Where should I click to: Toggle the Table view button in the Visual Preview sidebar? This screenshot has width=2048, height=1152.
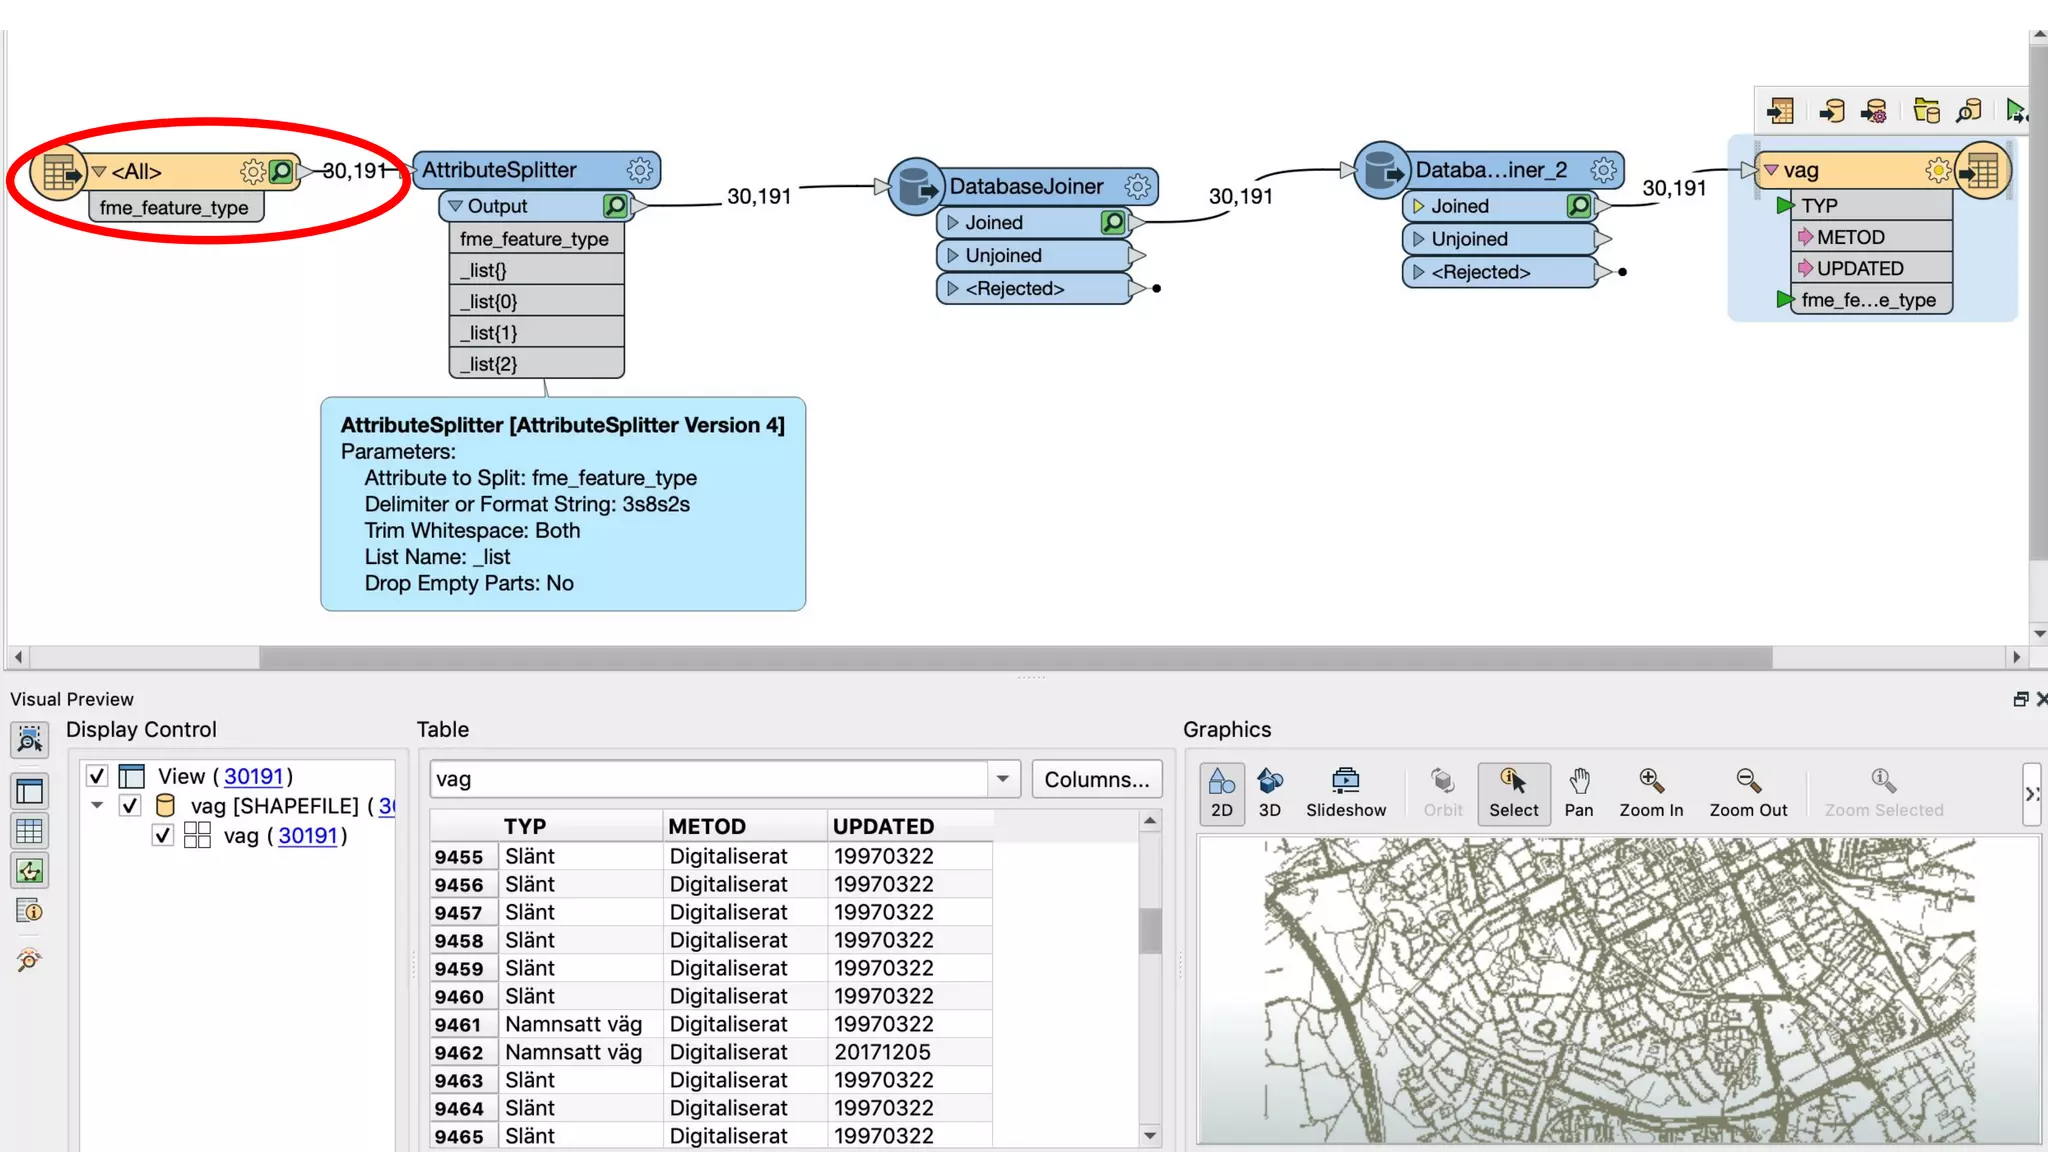pyautogui.click(x=29, y=831)
